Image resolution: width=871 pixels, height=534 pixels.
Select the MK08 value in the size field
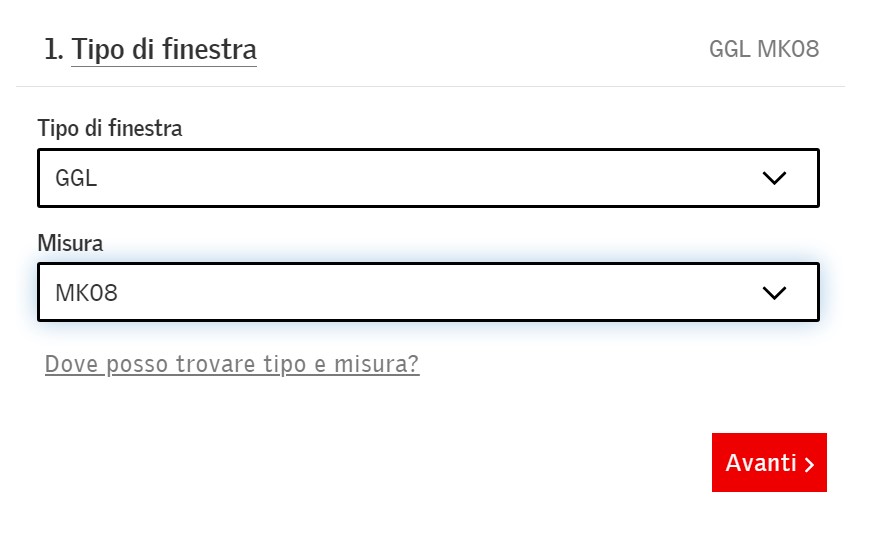[x=86, y=293]
